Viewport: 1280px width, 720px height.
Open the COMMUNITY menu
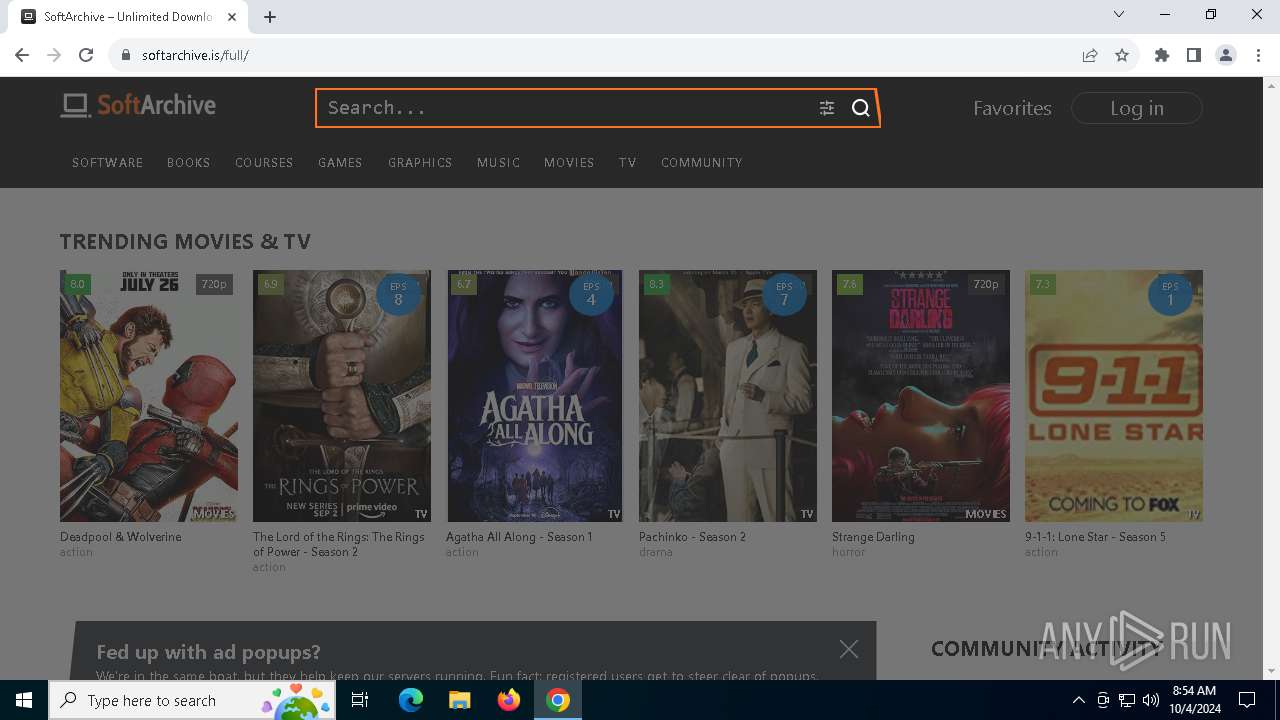pyautogui.click(x=702, y=162)
